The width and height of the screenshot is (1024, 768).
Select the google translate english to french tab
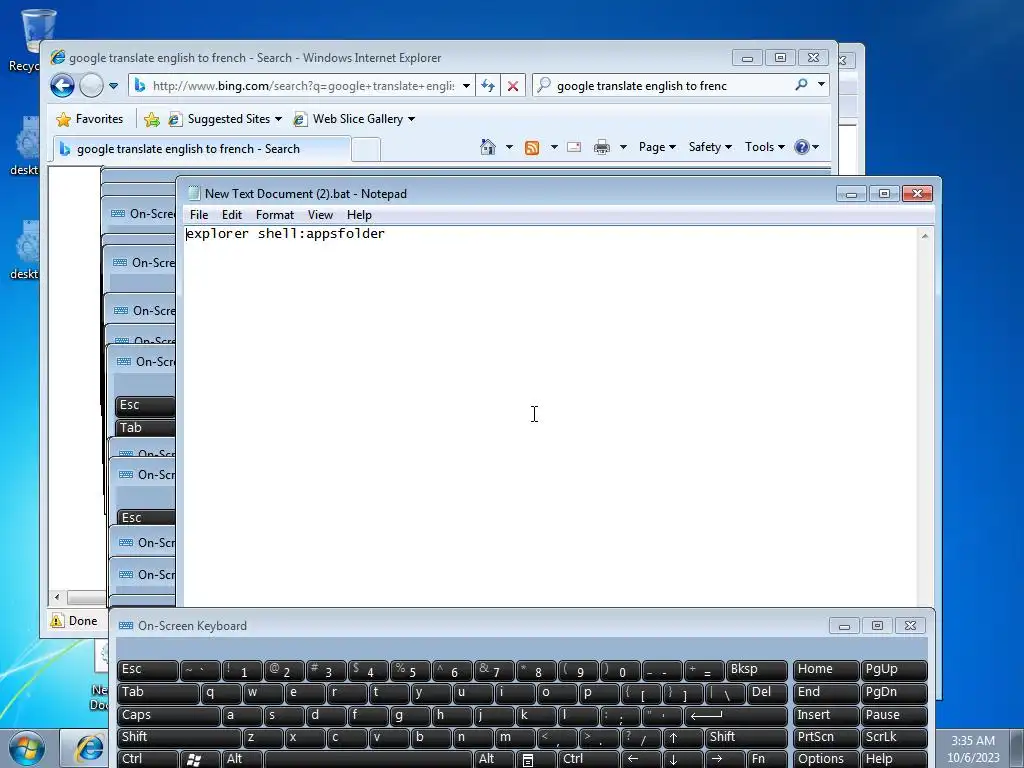pos(202,149)
